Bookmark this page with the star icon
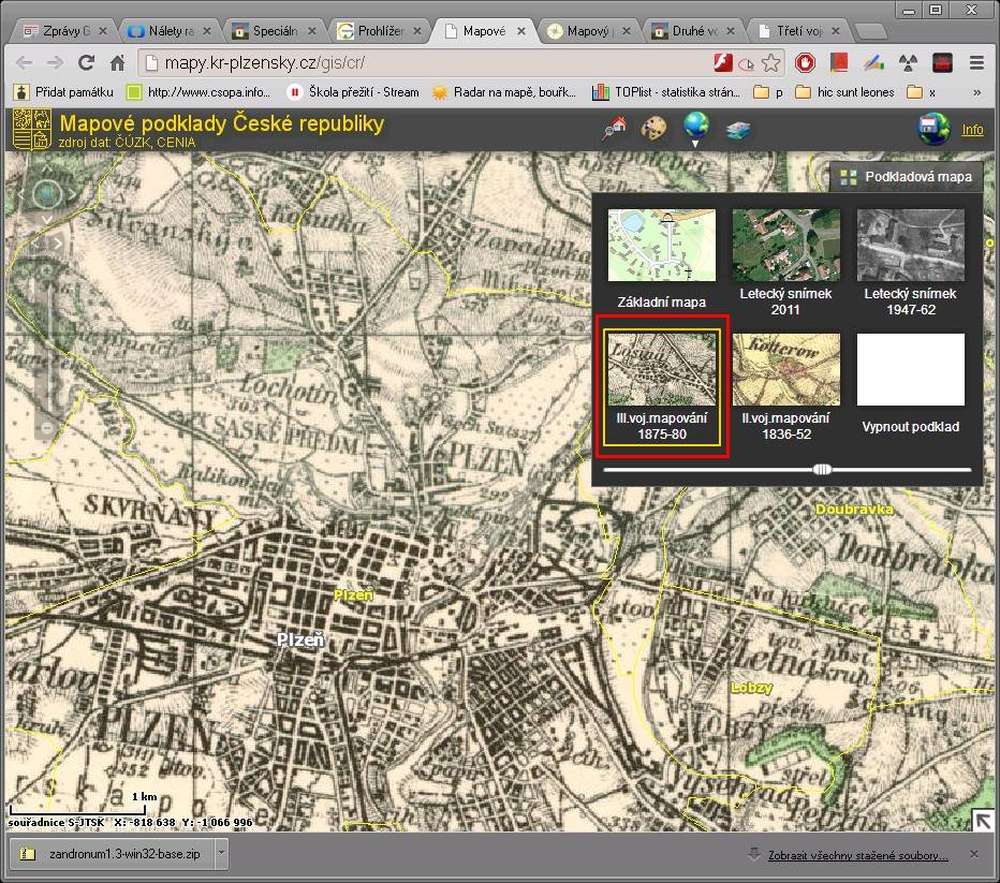The height and width of the screenshot is (883, 1000). [771, 63]
